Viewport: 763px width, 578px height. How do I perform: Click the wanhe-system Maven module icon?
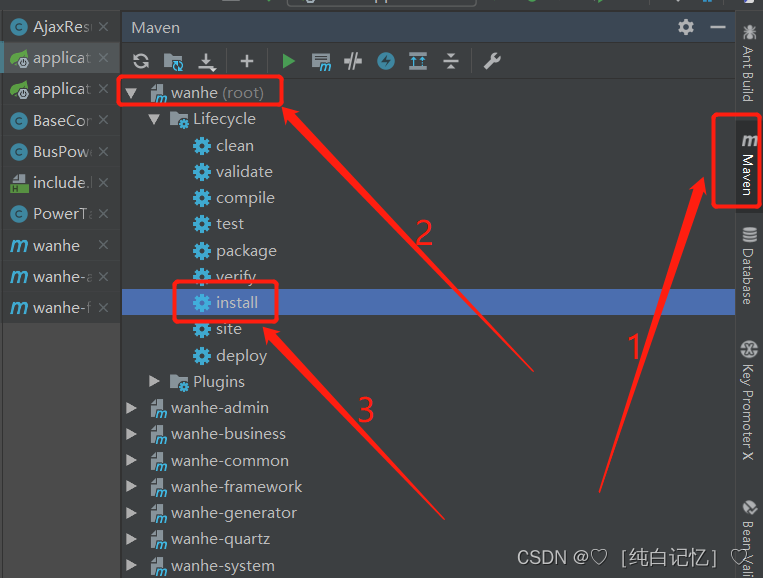tap(159, 566)
